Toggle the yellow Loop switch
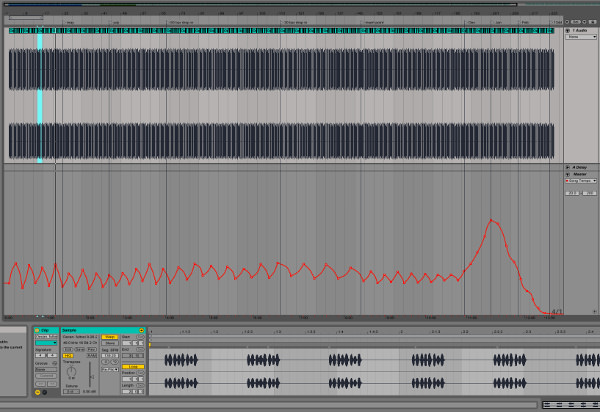Viewport: 600px width, 412px height. coord(133,366)
